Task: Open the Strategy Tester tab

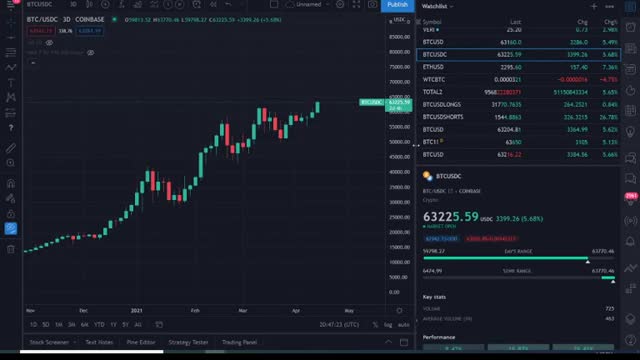Action: (x=188, y=342)
